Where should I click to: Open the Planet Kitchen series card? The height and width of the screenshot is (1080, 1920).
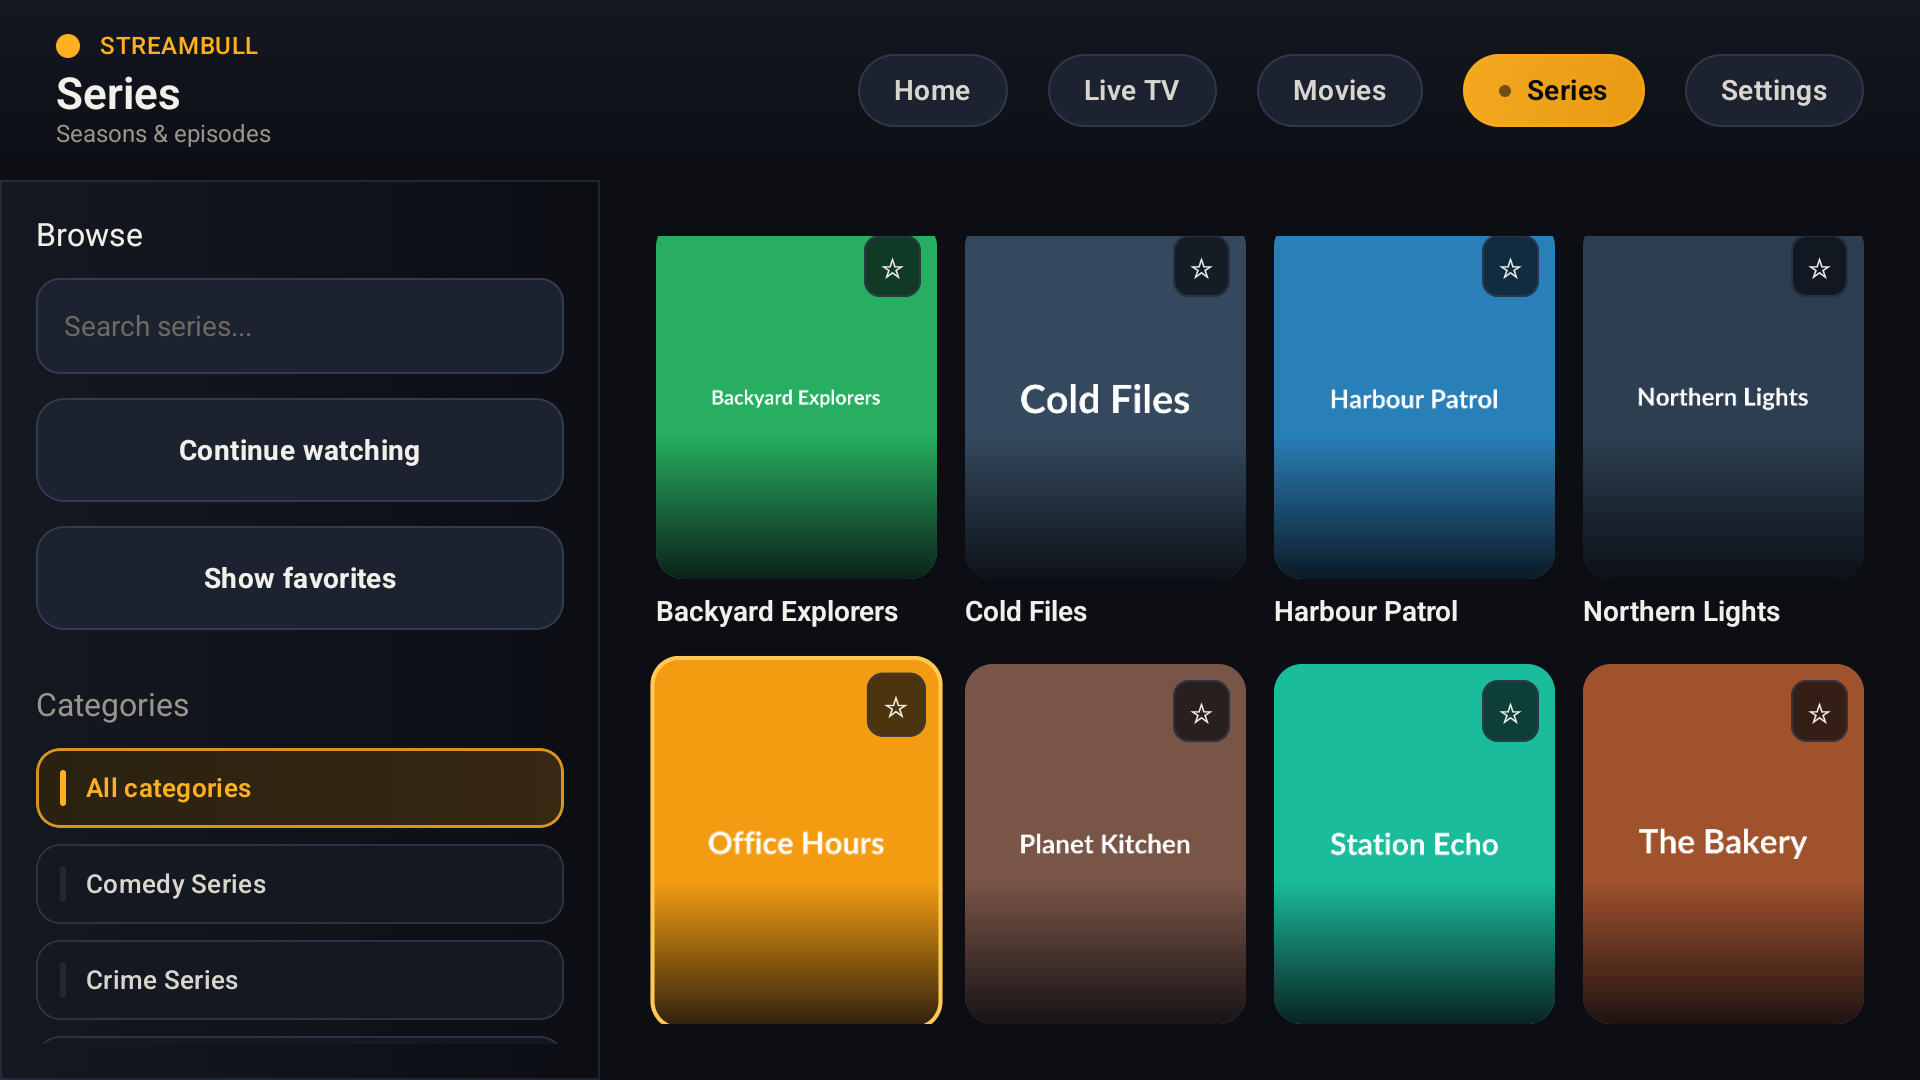[x=1105, y=844]
